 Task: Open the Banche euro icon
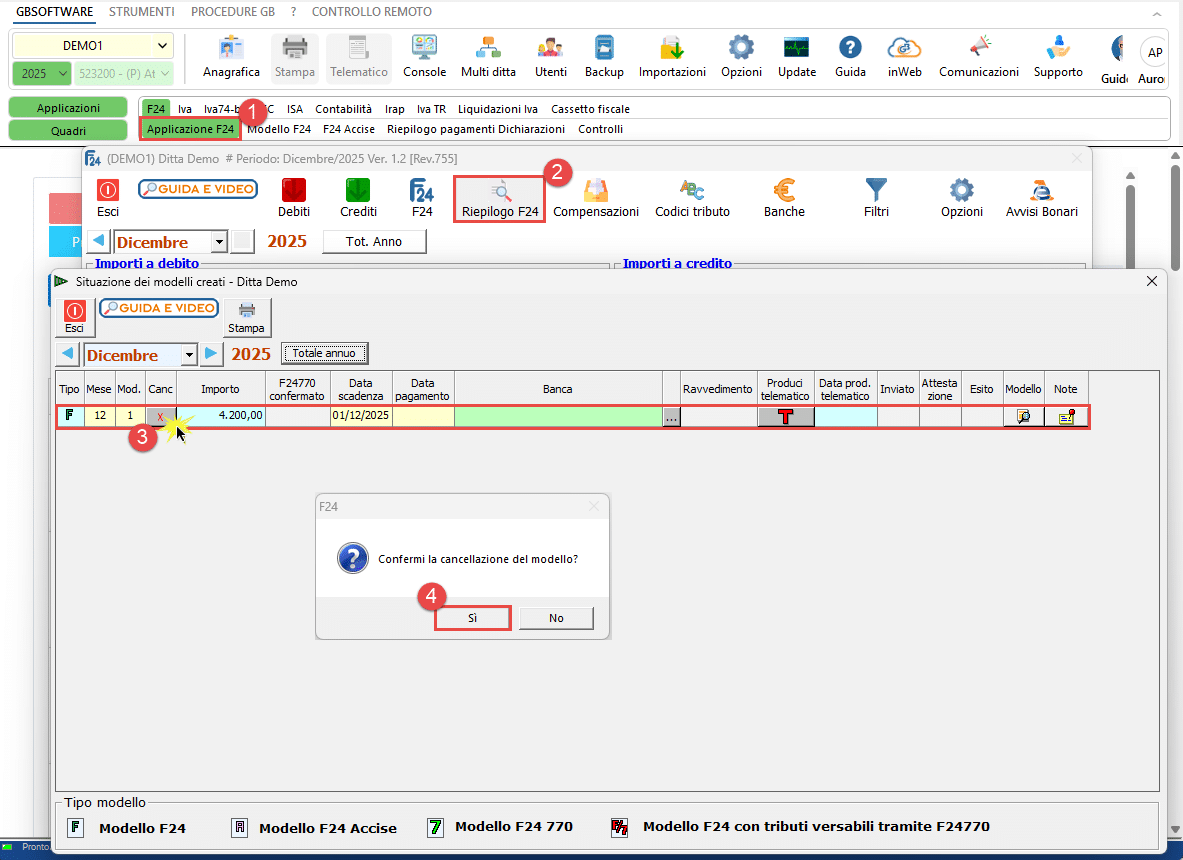[x=784, y=197]
